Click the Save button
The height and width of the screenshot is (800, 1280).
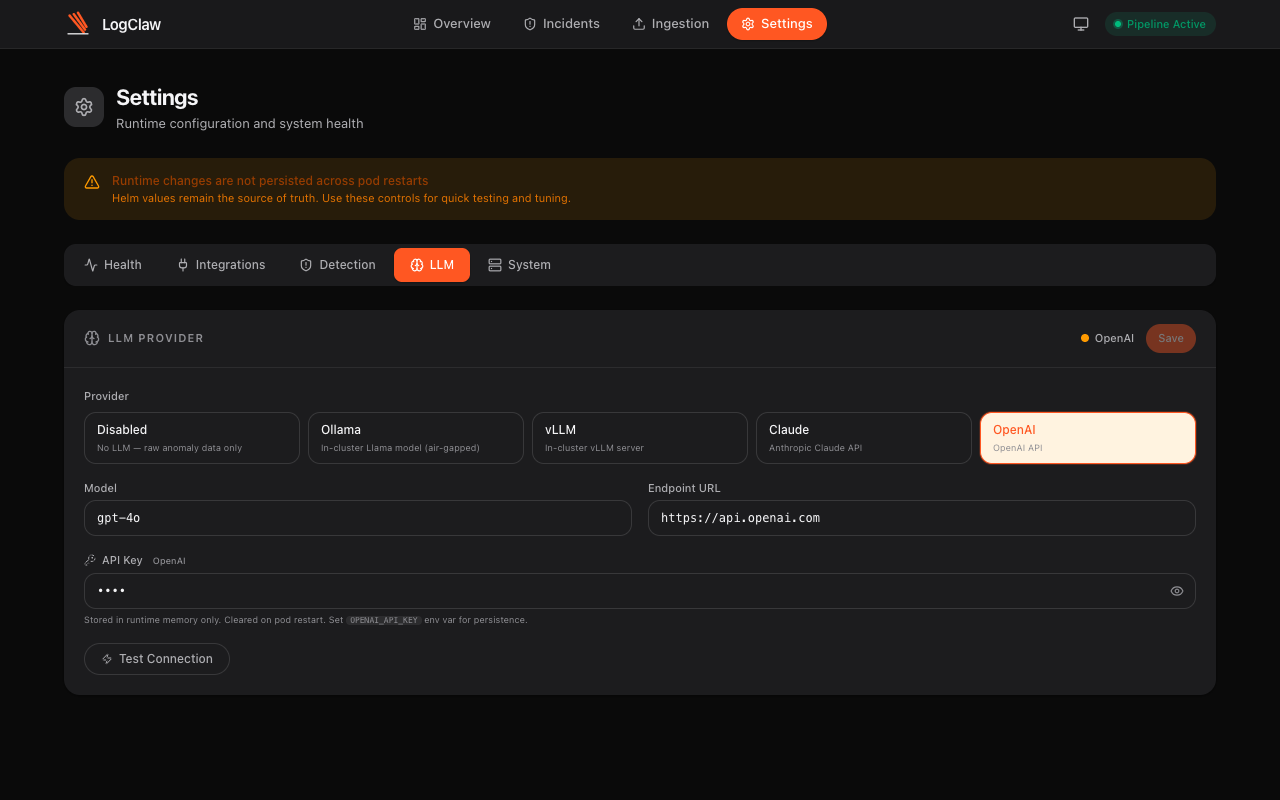pyautogui.click(x=1170, y=338)
